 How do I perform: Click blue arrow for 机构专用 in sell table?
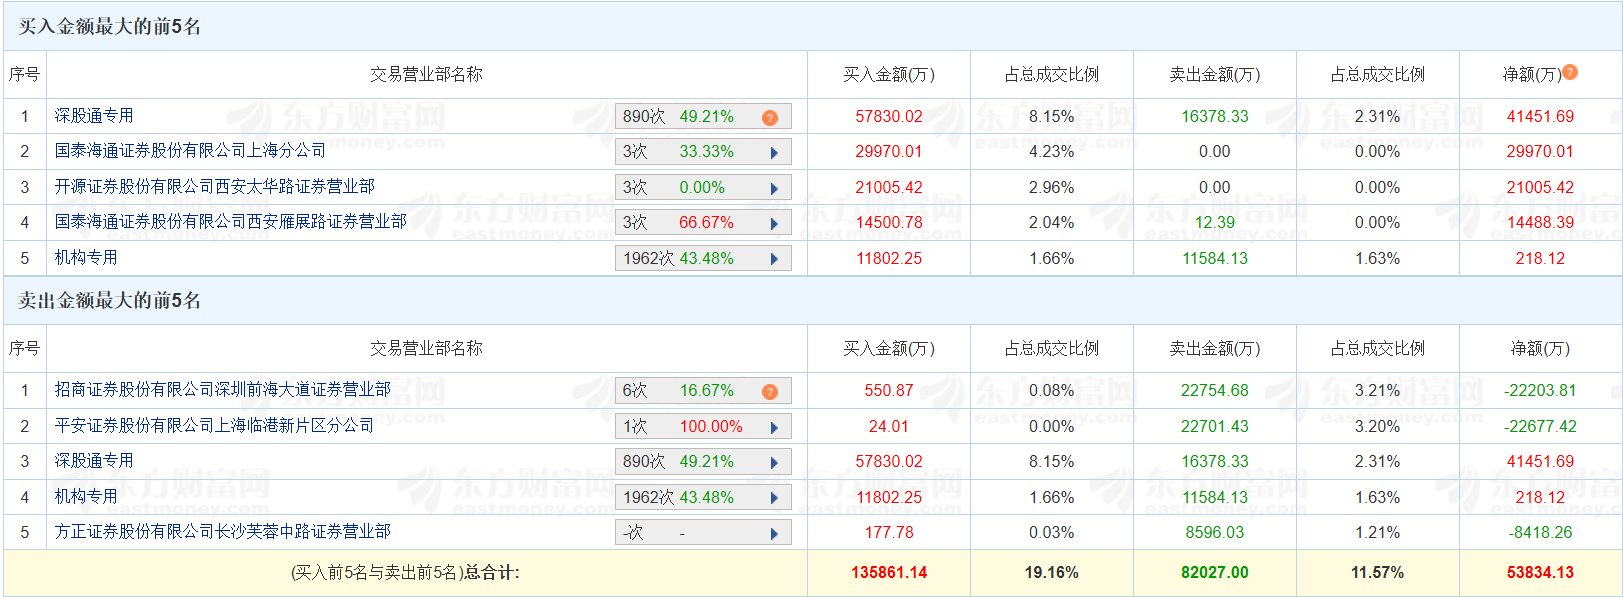pos(774,498)
